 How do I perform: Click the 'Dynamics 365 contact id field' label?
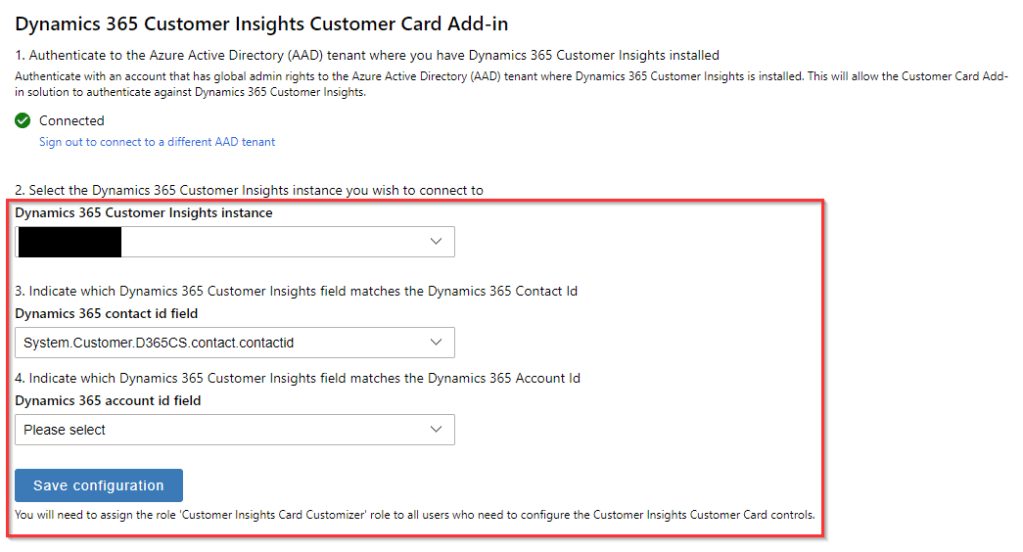click(106, 314)
